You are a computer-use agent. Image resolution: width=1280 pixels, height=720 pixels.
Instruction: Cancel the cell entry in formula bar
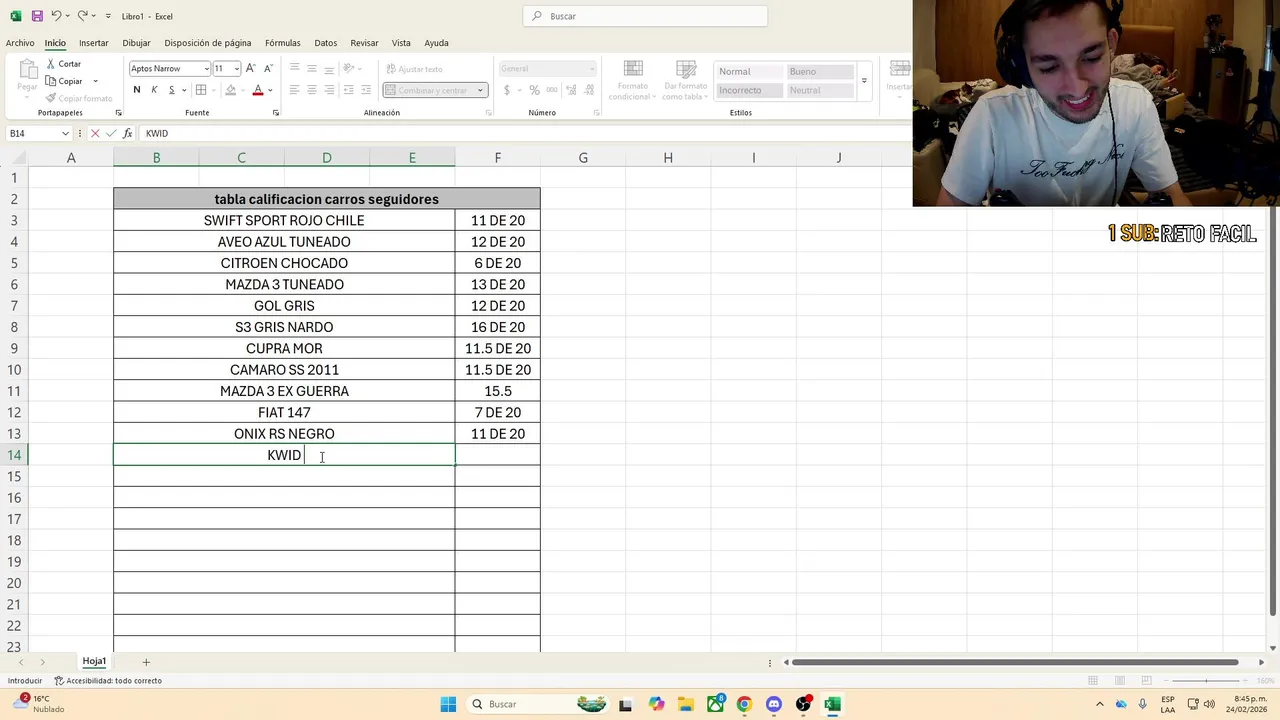[95, 133]
